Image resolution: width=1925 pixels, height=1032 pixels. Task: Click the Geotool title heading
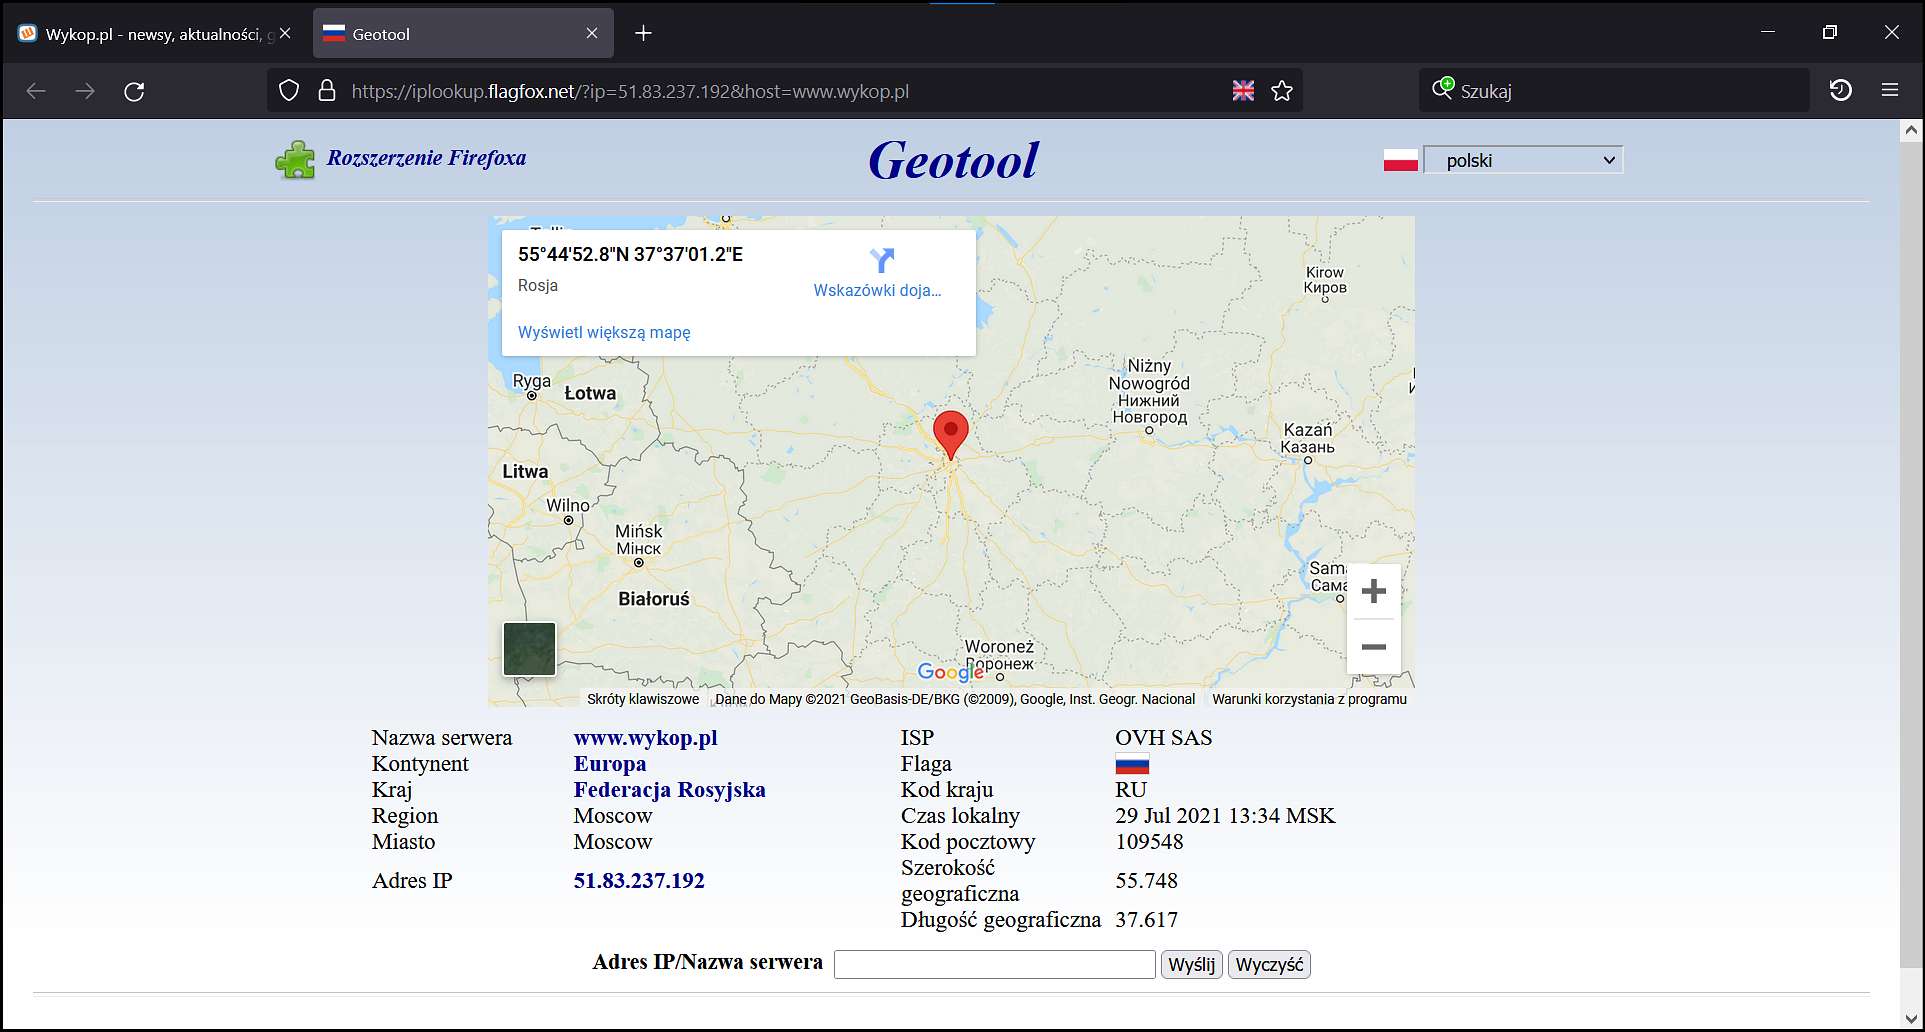(x=953, y=160)
